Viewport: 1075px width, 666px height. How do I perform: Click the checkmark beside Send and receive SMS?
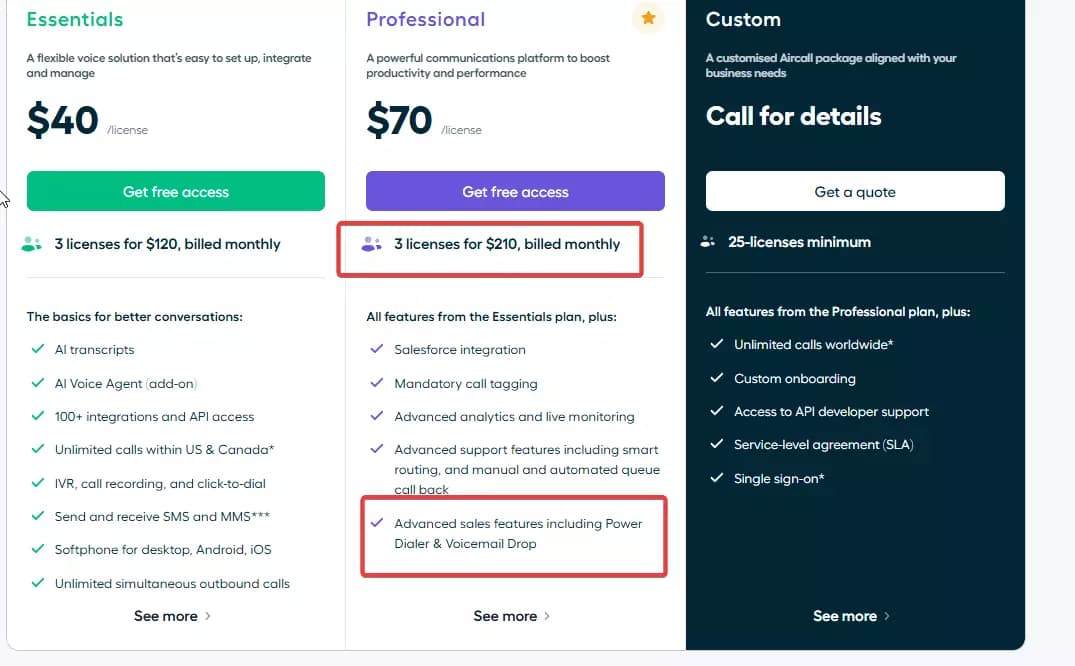pos(40,516)
